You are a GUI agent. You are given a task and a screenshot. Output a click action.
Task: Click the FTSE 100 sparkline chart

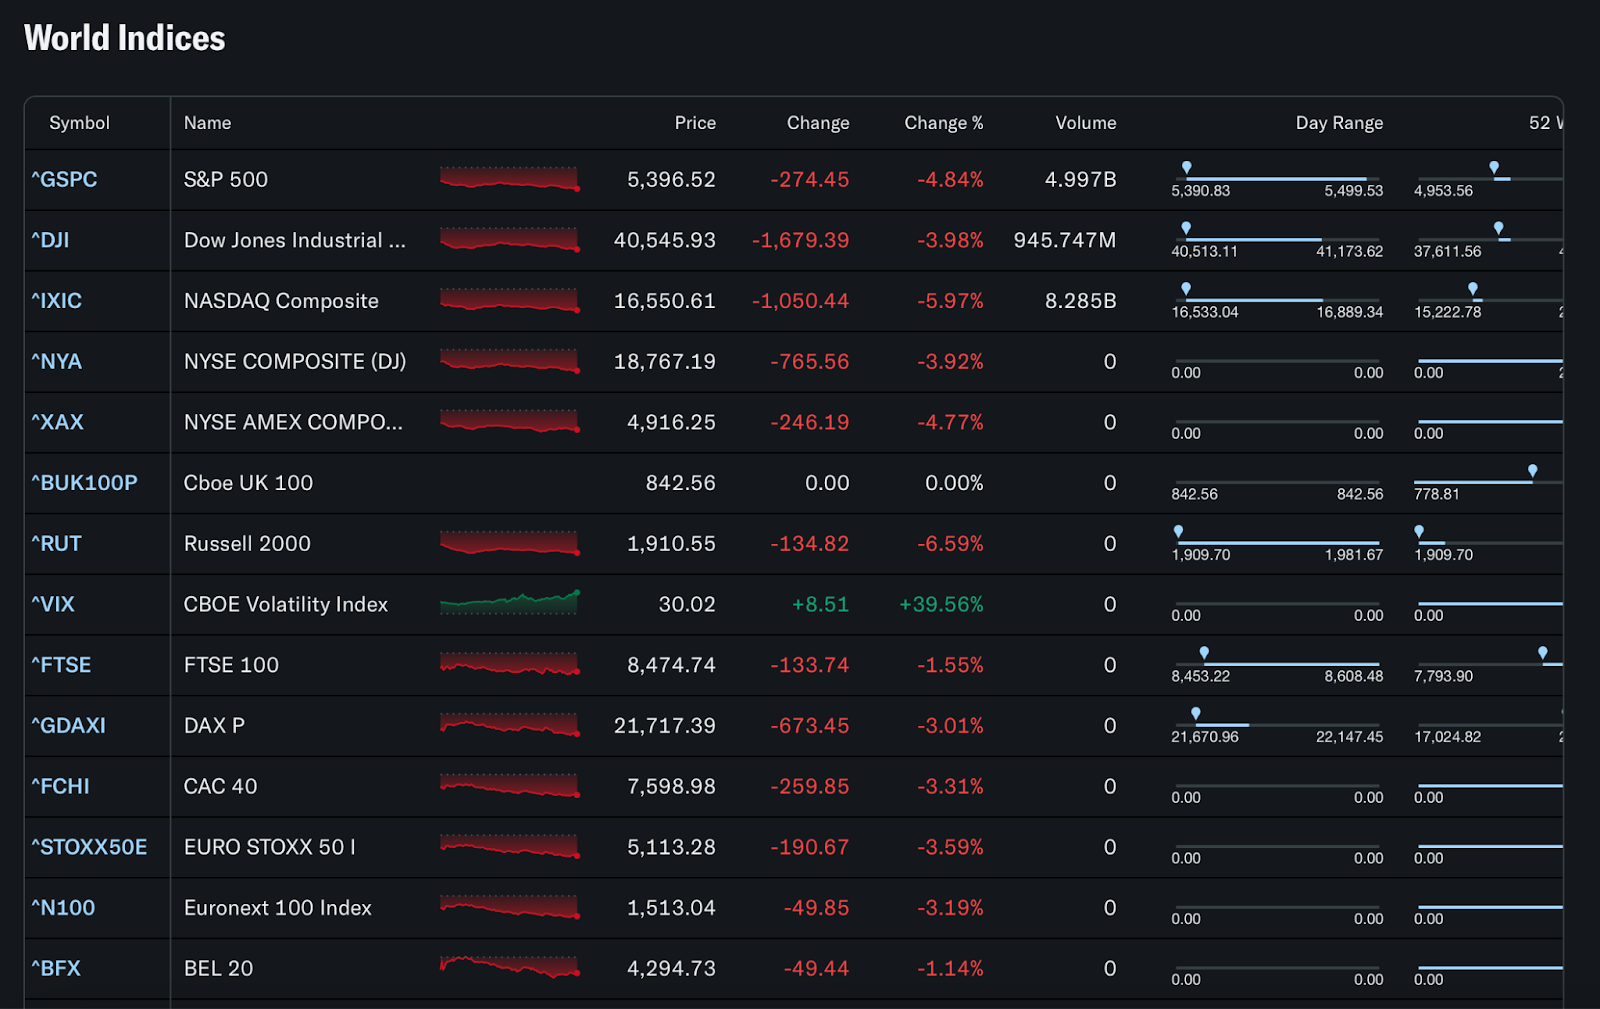coord(510,664)
